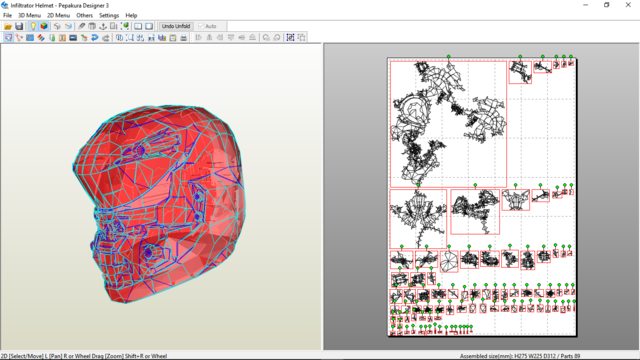This screenshot has width=640, height=360.
Task: Click the floppy disk save icon
Action: tap(19, 27)
